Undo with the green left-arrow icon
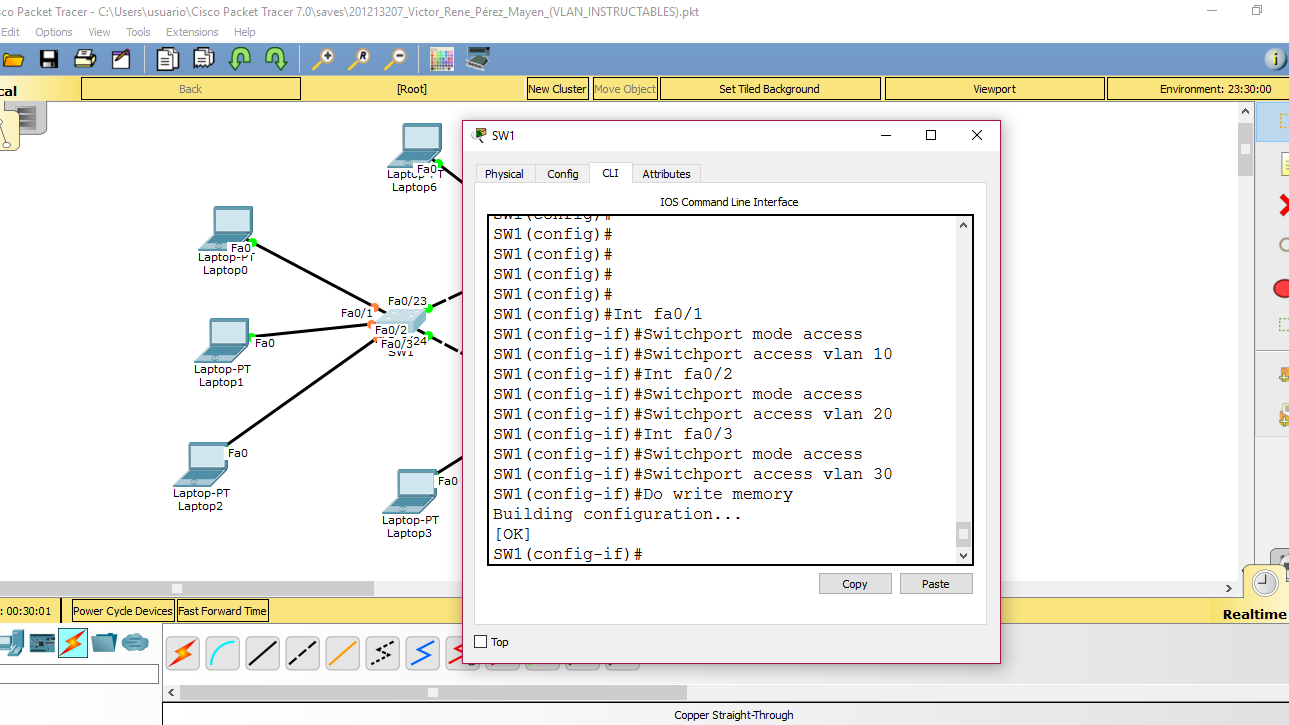This screenshot has height=725, width=1289. tap(240, 59)
